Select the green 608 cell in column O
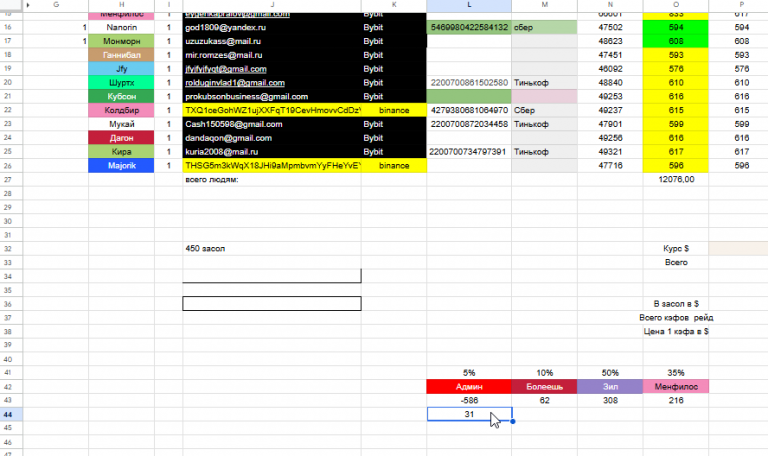The height and width of the screenshot is (456, 768). [x=675, y=41]
